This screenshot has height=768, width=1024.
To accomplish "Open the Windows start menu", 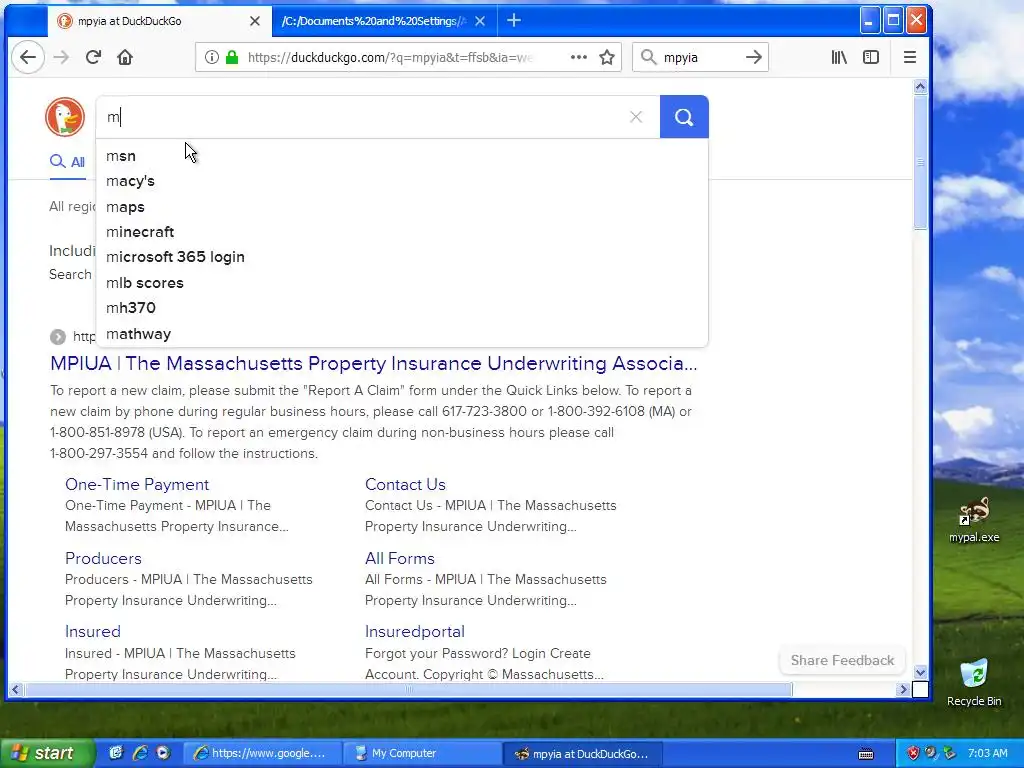I will click(46, 753).
